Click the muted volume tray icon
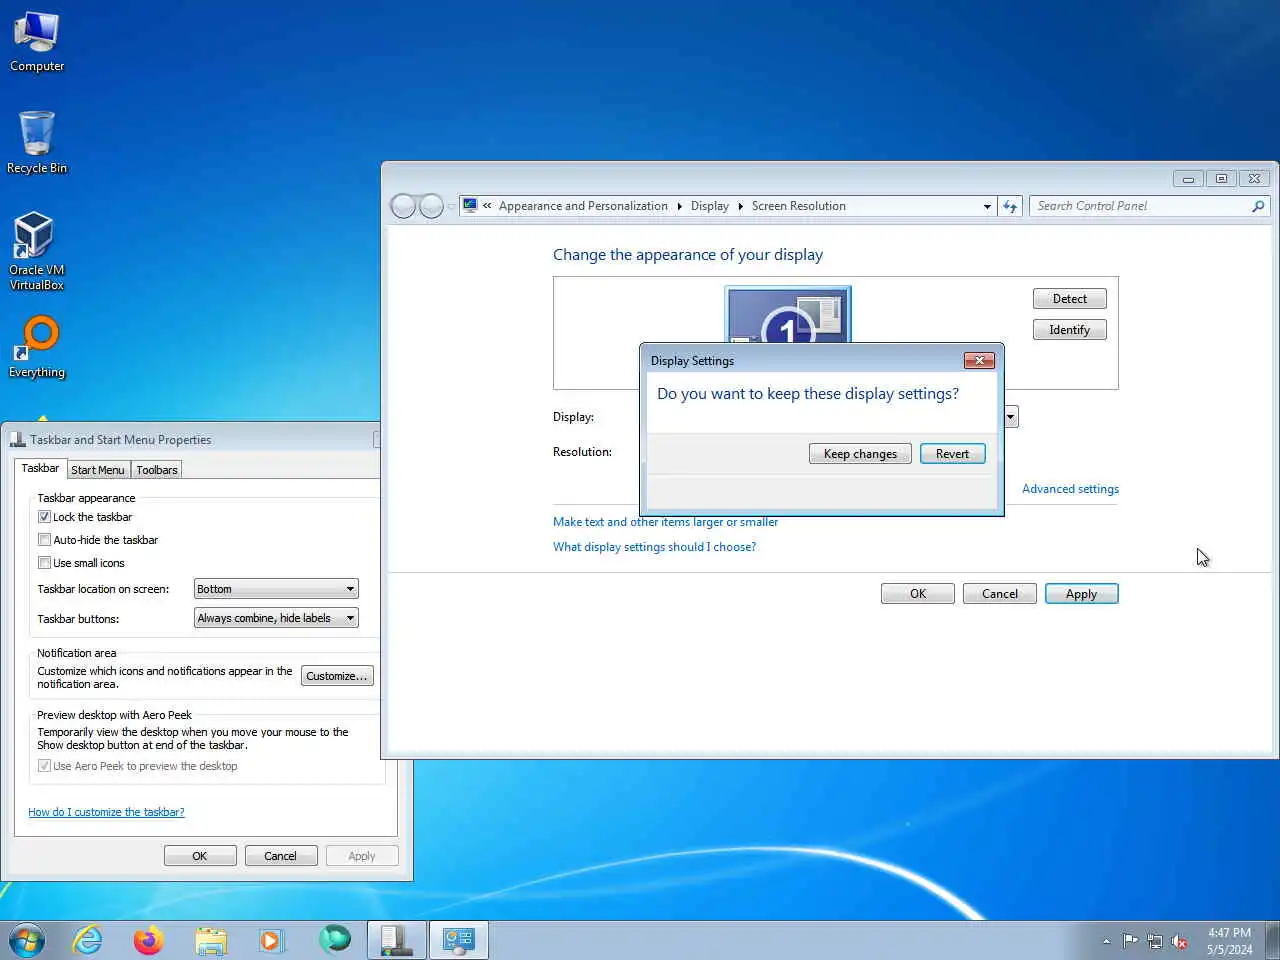This screenshot has height=960, width=1280. [1180, 941]
